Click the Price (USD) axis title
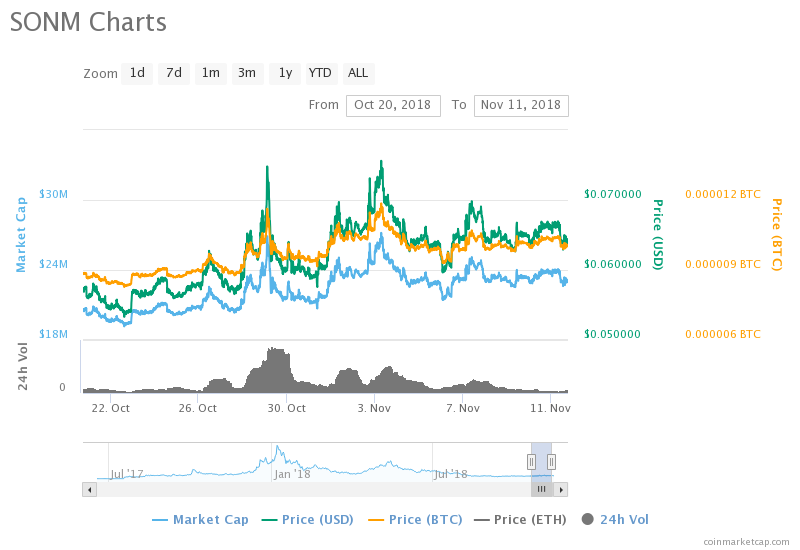The image size is (800, 550). click(658, 235)
